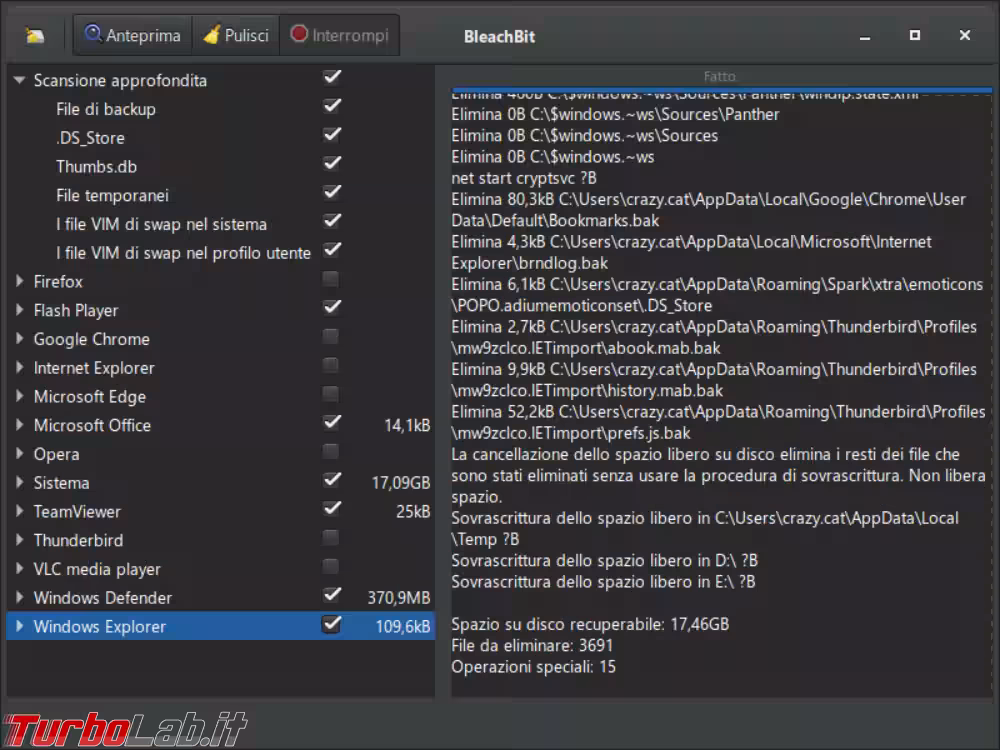Uncheck the TeamViewer checkbox
1000x750 pixels.
(332, 508)
